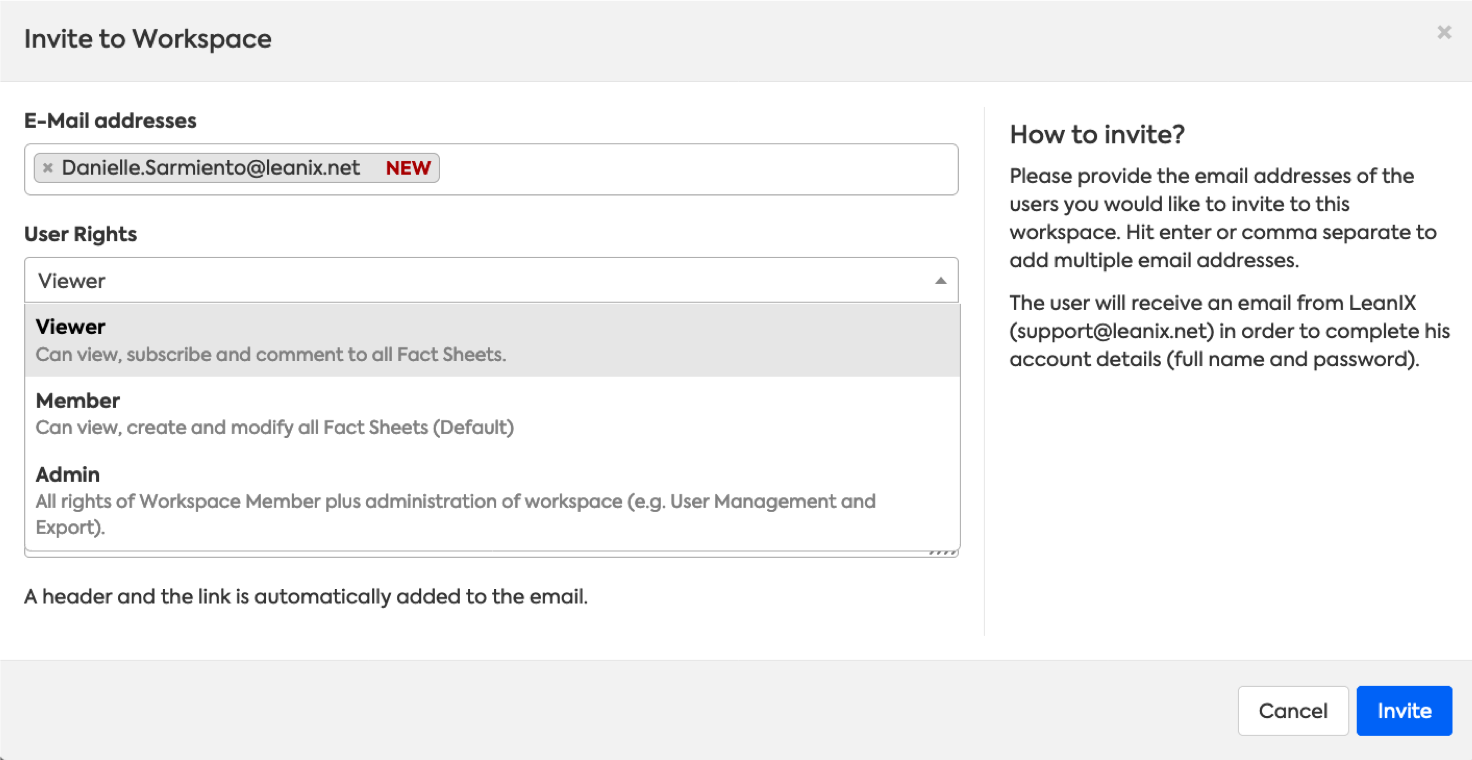Click the email instructions paragraph in help panel
This screenshot has width=1472, height=760.
(x=1223, y=218)
